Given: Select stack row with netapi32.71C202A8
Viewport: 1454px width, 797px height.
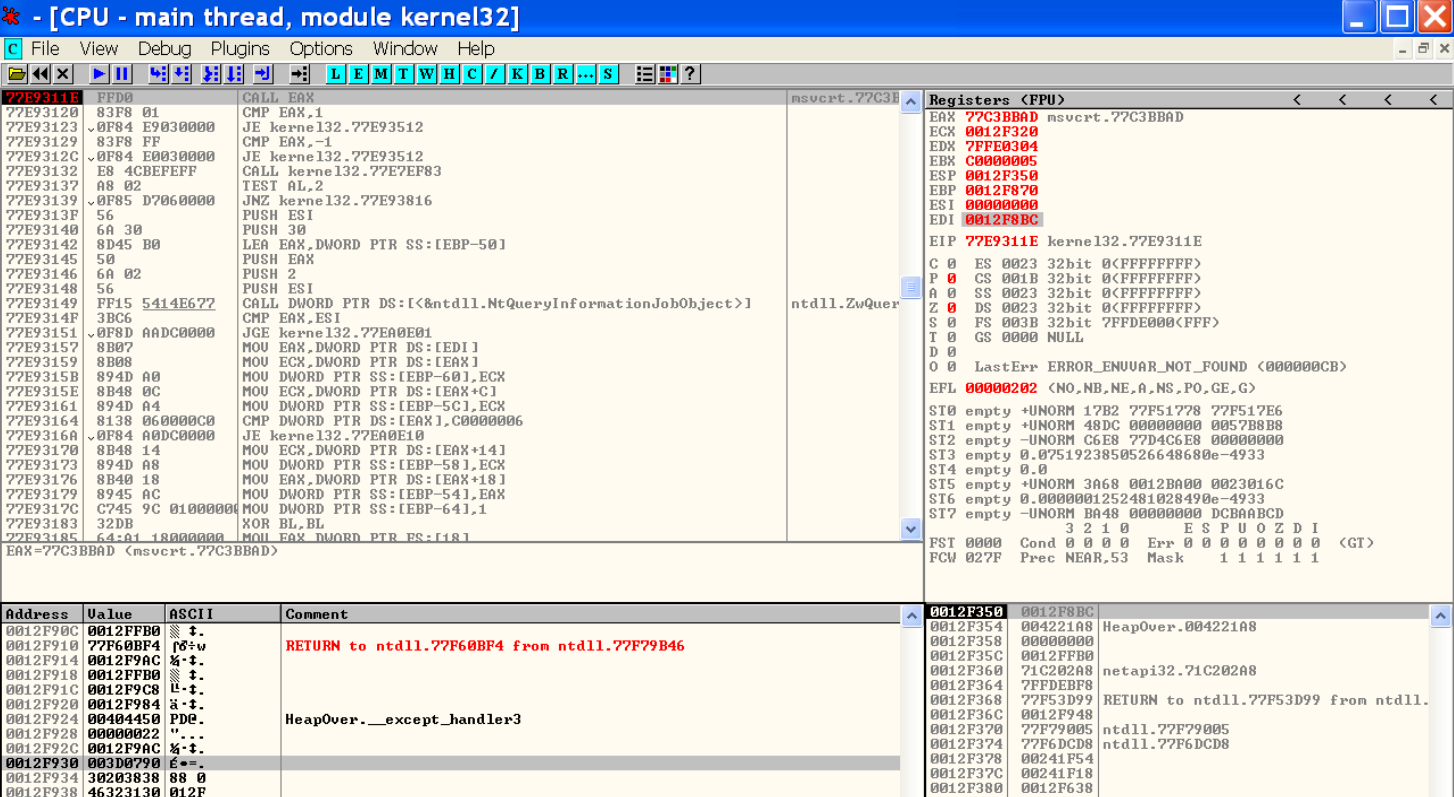Looking at the screenshot, I should coord(1178,670).
